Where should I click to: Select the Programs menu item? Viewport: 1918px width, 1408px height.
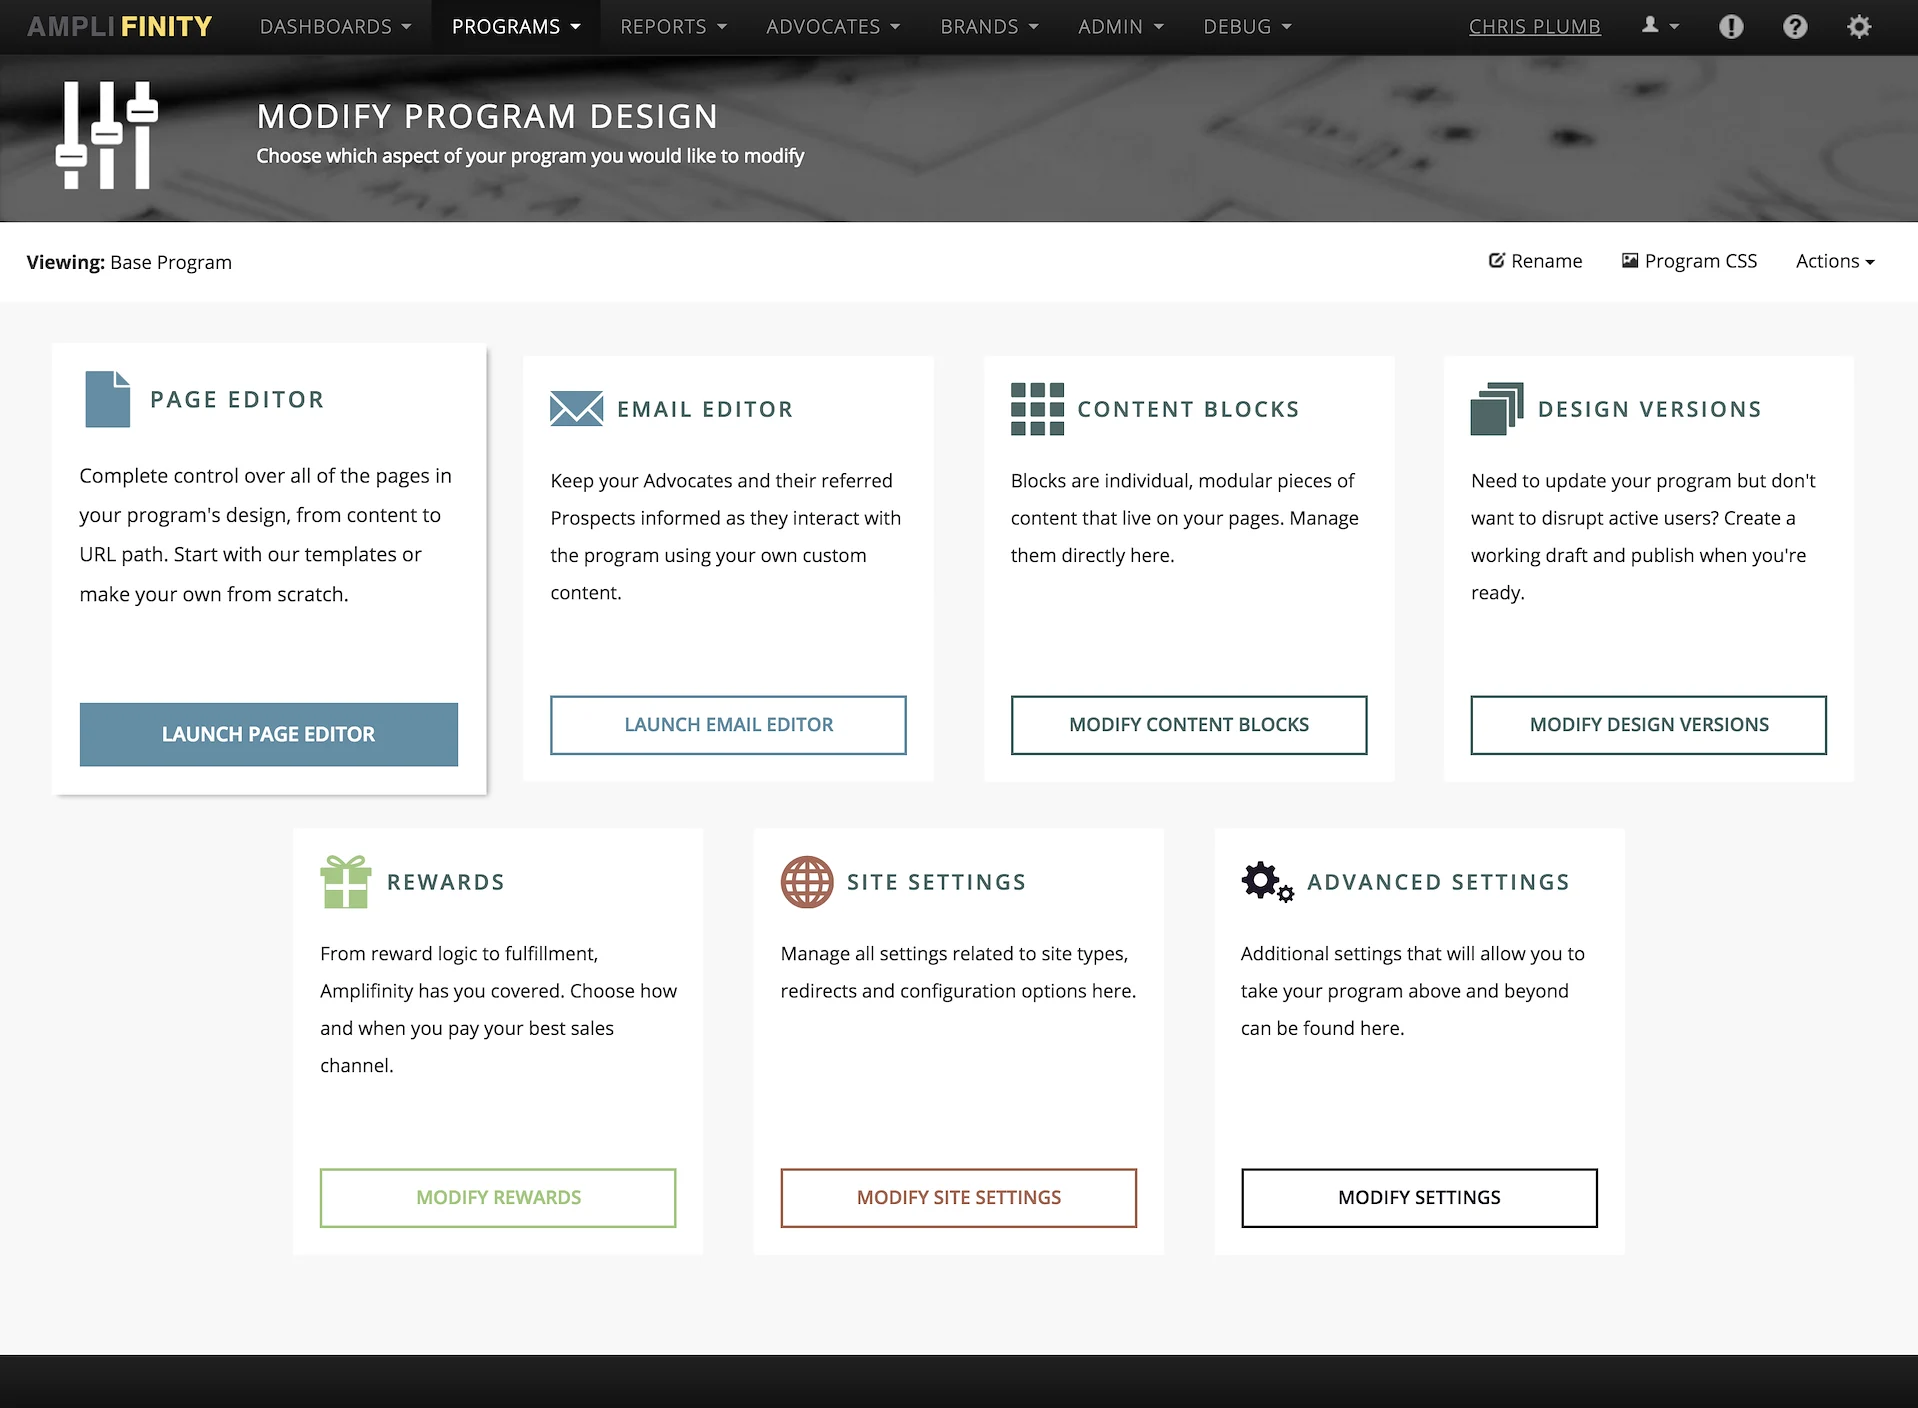coord(515,26)
